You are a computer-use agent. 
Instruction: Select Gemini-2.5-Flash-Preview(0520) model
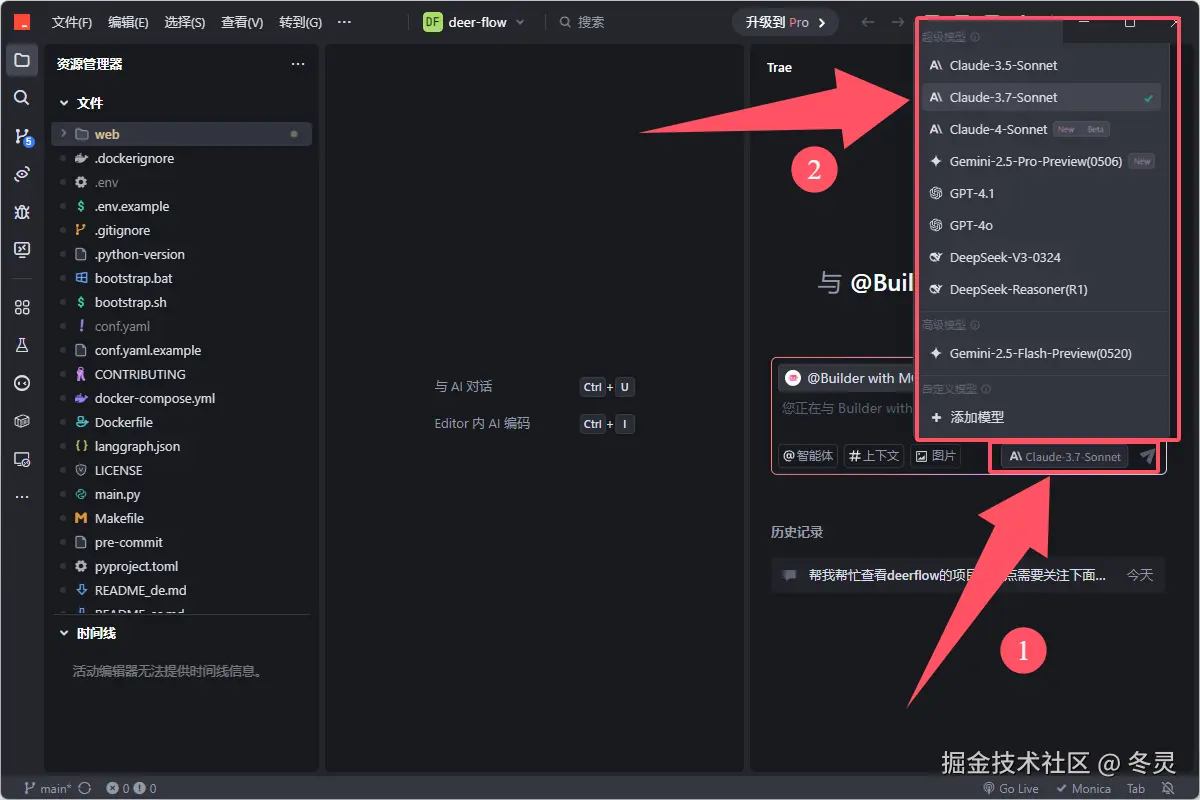(1040, 353)
